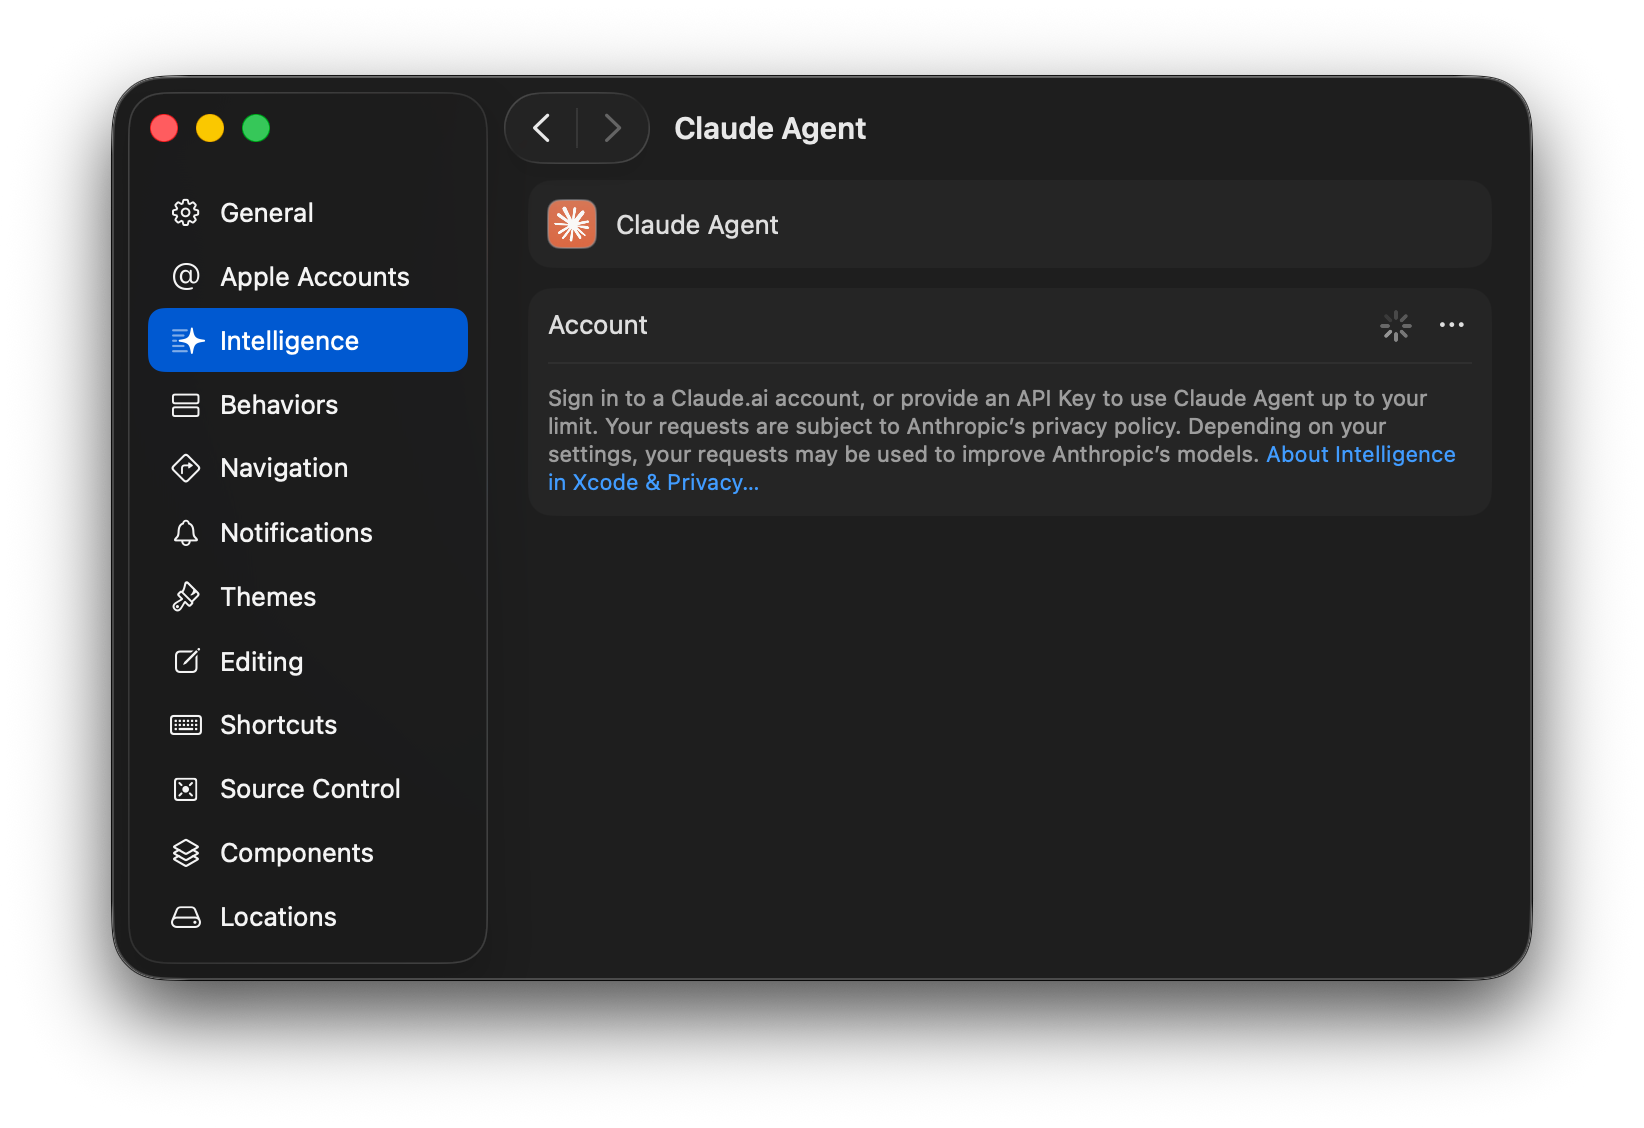Go forward with the right chevron
This screenshot has height=1128, width=1644.
pyautogui.click(x=613, y=128)
